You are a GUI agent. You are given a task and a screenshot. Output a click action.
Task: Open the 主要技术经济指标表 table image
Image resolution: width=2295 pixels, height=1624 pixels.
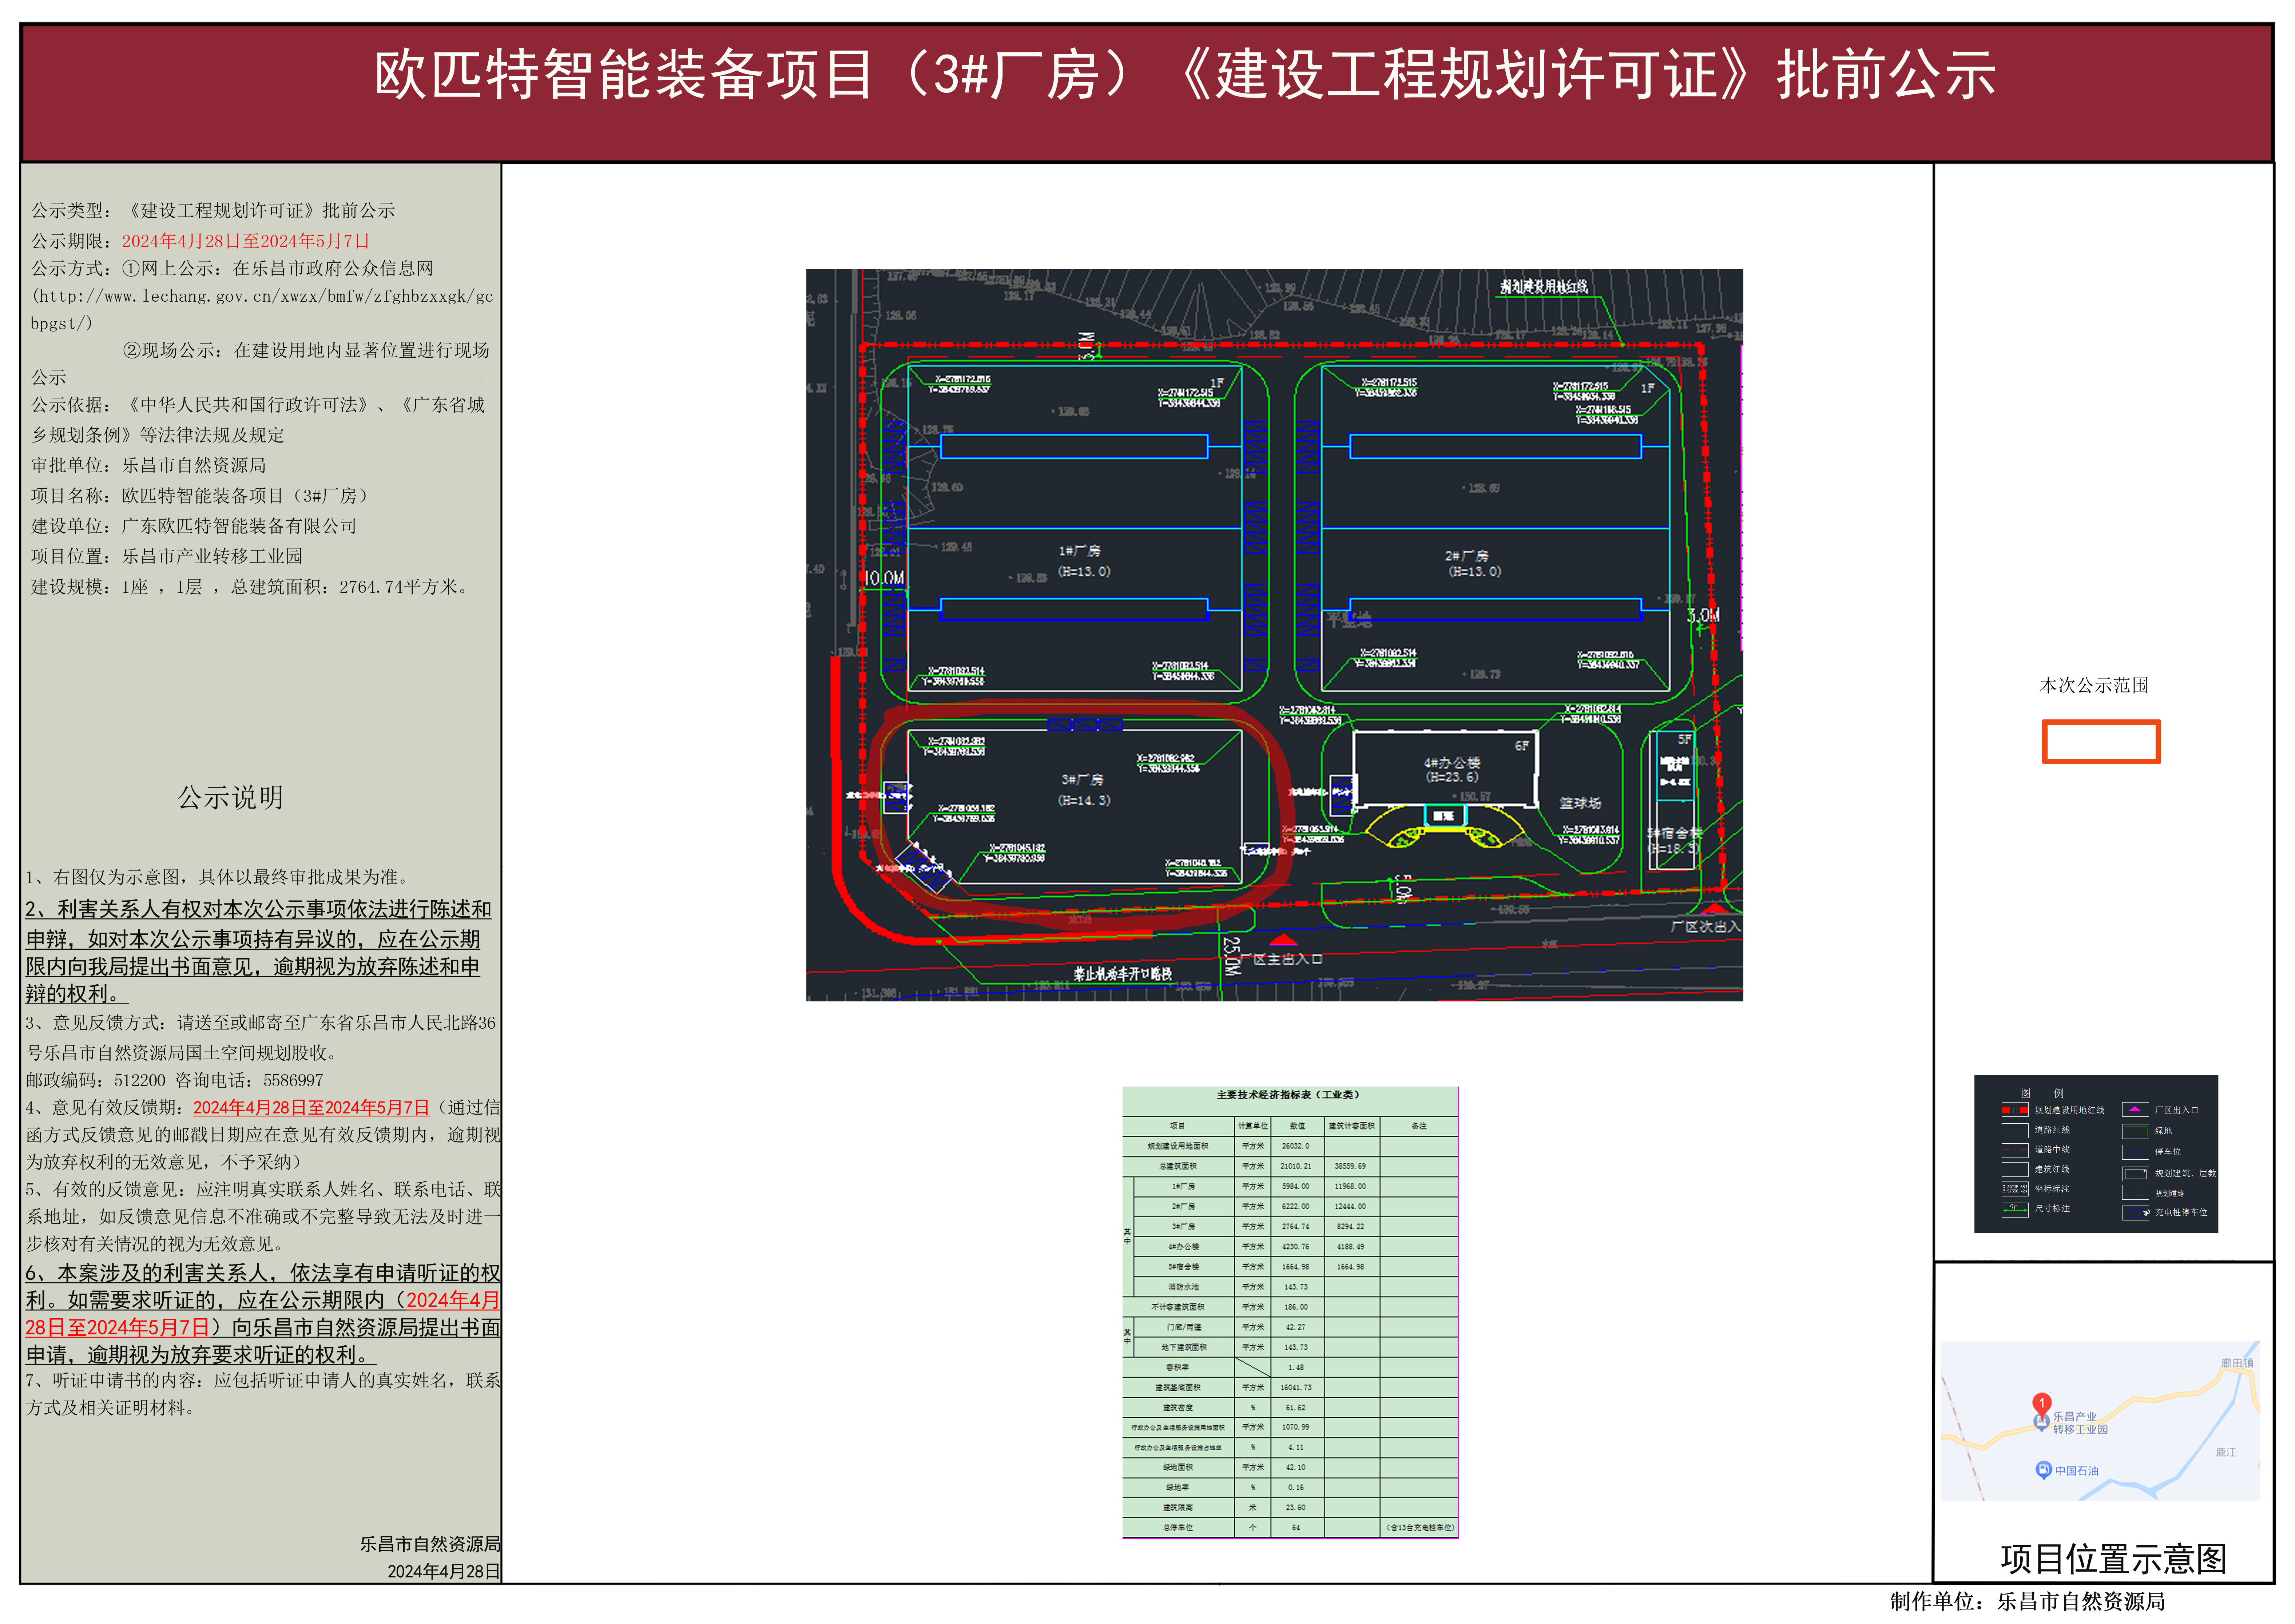(1290, 1312)
